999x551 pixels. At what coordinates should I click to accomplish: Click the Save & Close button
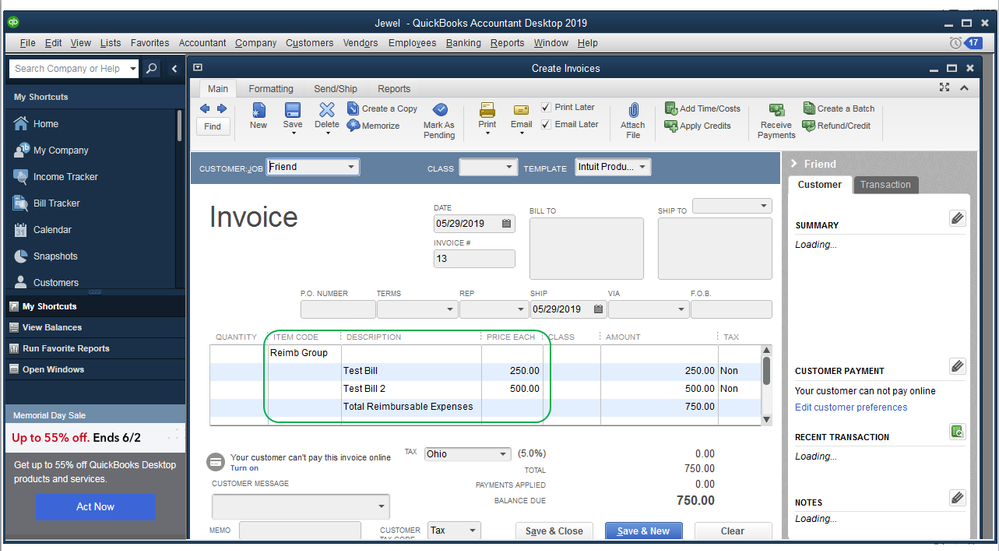pos(554,531)
